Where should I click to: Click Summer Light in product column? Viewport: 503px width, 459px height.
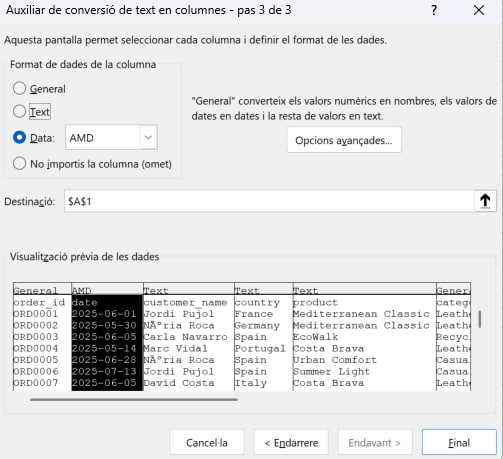tap(331, 371)
